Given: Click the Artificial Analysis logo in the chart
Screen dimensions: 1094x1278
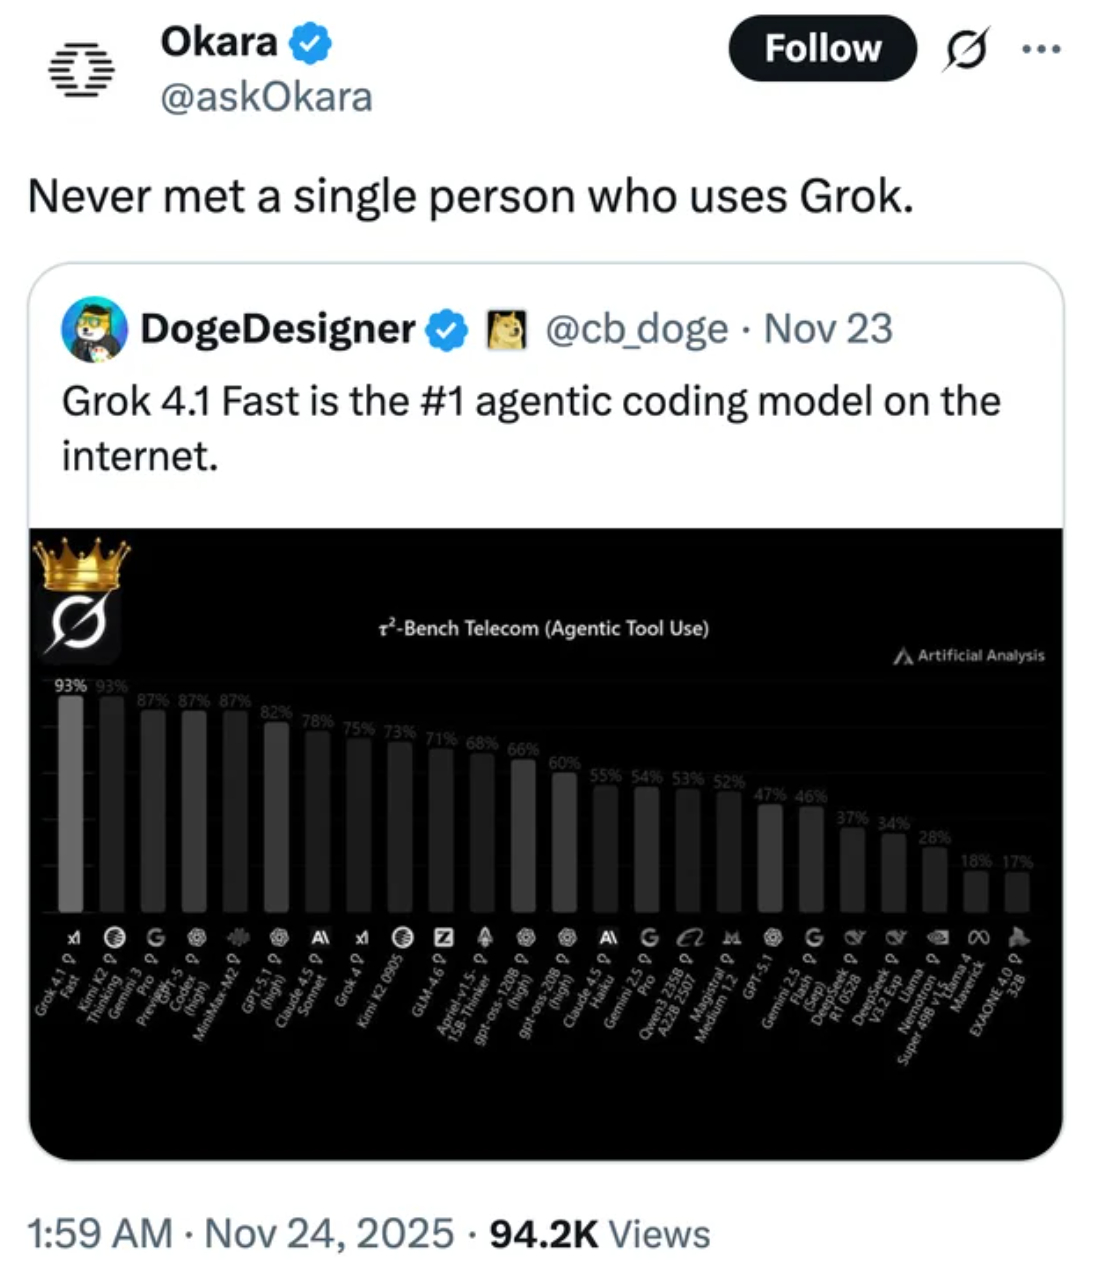Looking at the screenshot, I should click(968, 656).
